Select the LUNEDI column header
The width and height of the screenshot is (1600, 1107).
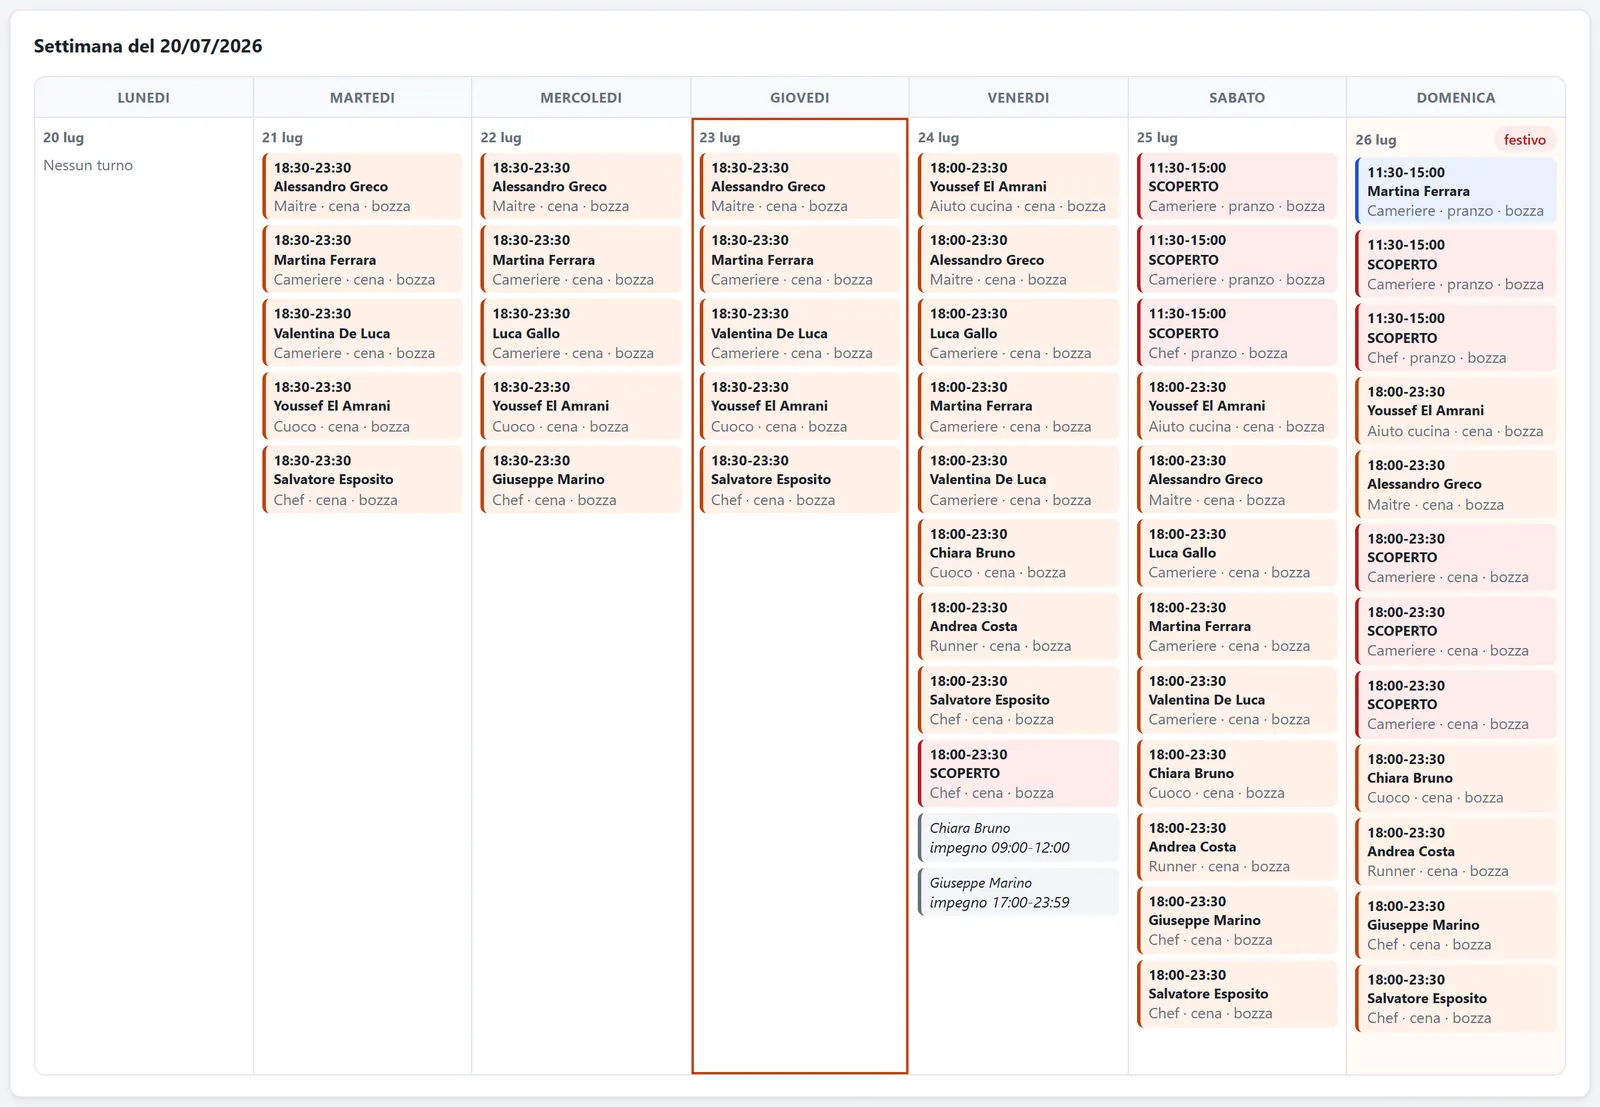coord(144,98)
